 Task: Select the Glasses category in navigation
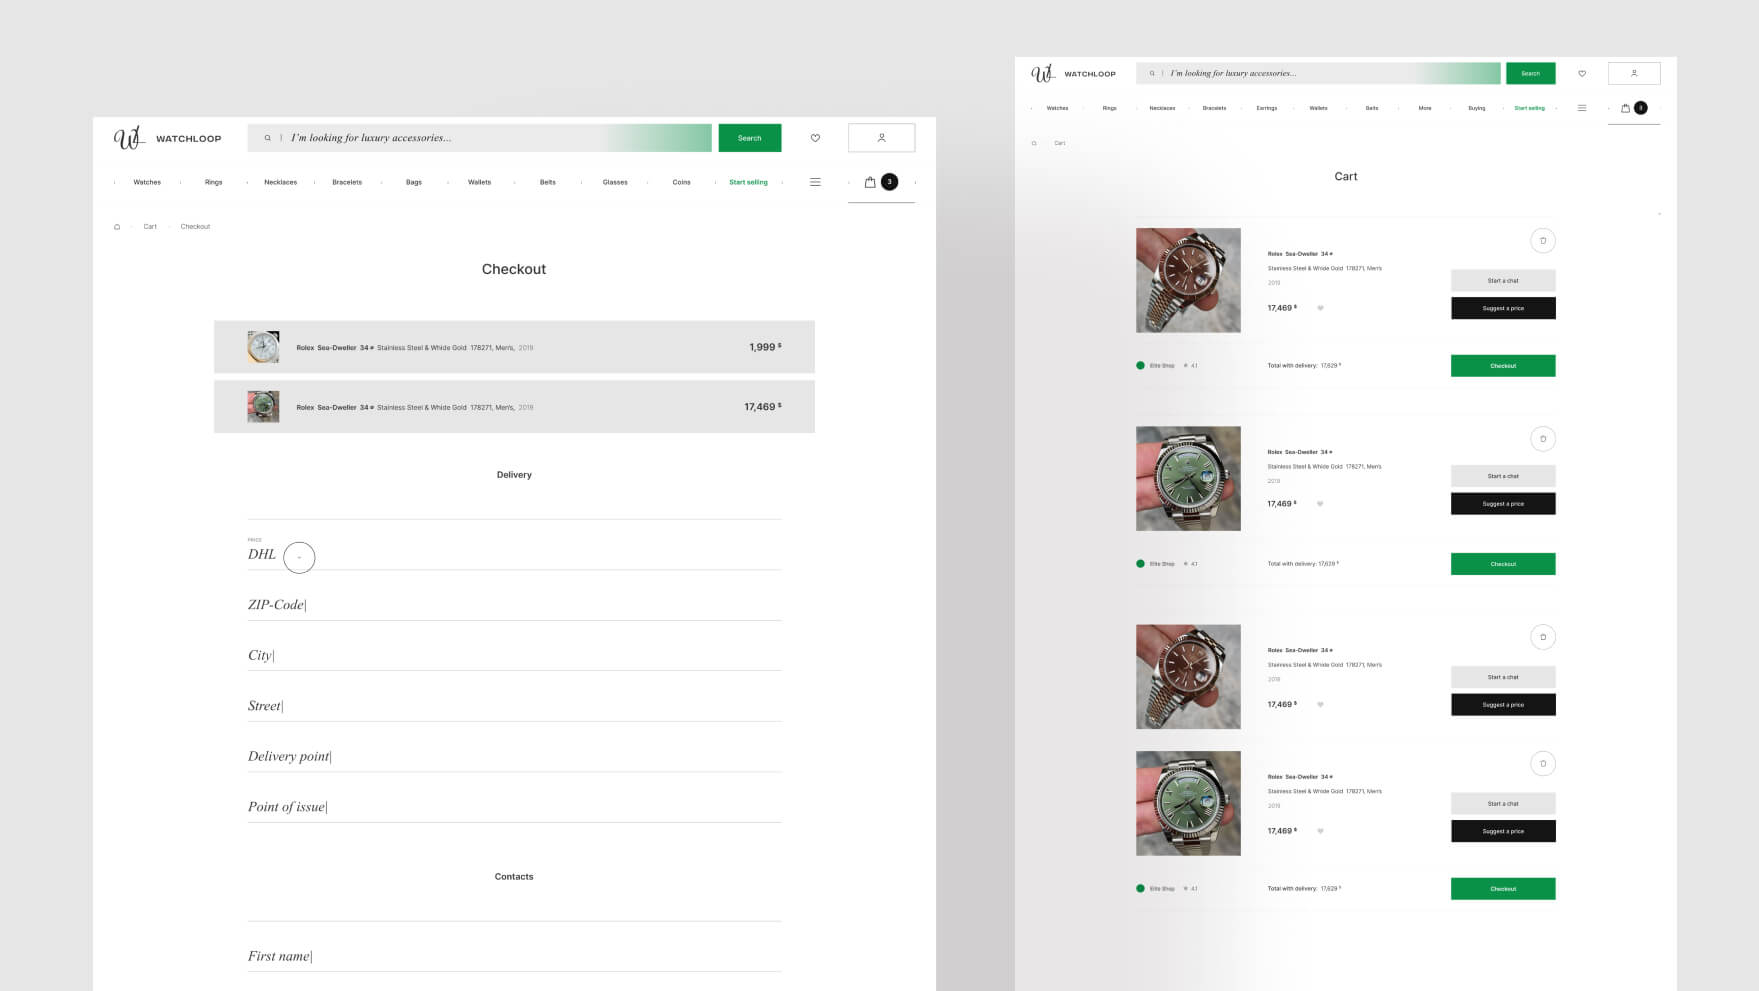615,182
